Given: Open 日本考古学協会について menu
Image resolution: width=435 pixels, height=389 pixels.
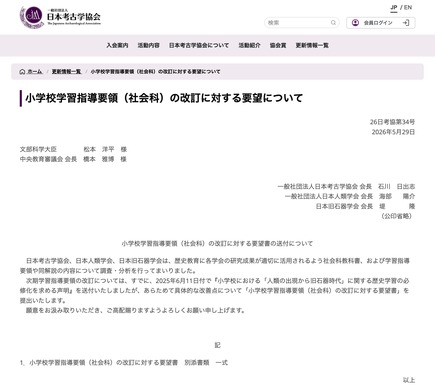Looking at the screenshot, I should pyautogui.click(x=199, y=45).
